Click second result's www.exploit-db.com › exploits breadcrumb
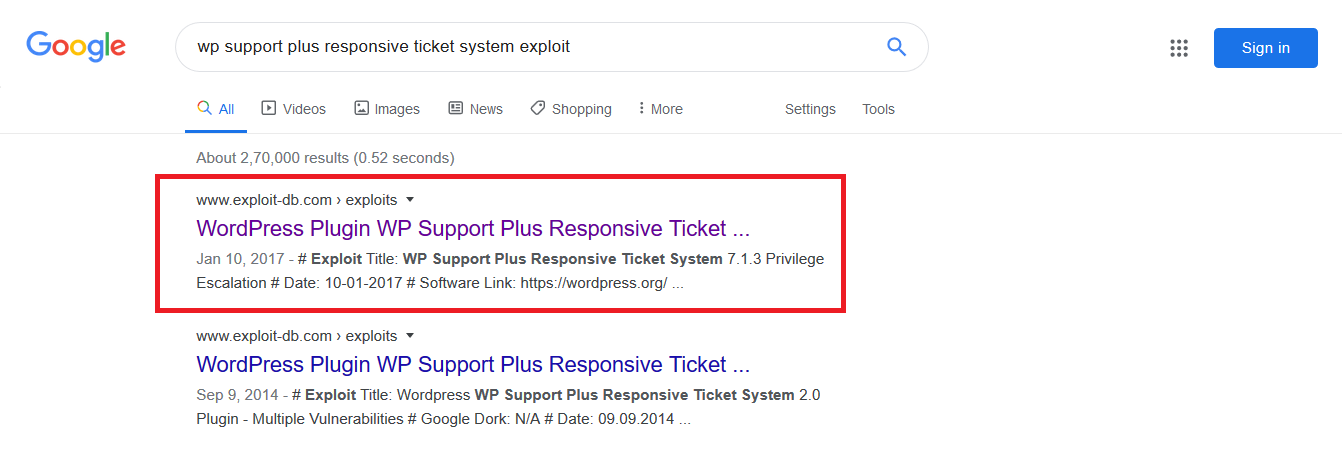Screen dimensions: 1342x463 (x=297, y=336)
